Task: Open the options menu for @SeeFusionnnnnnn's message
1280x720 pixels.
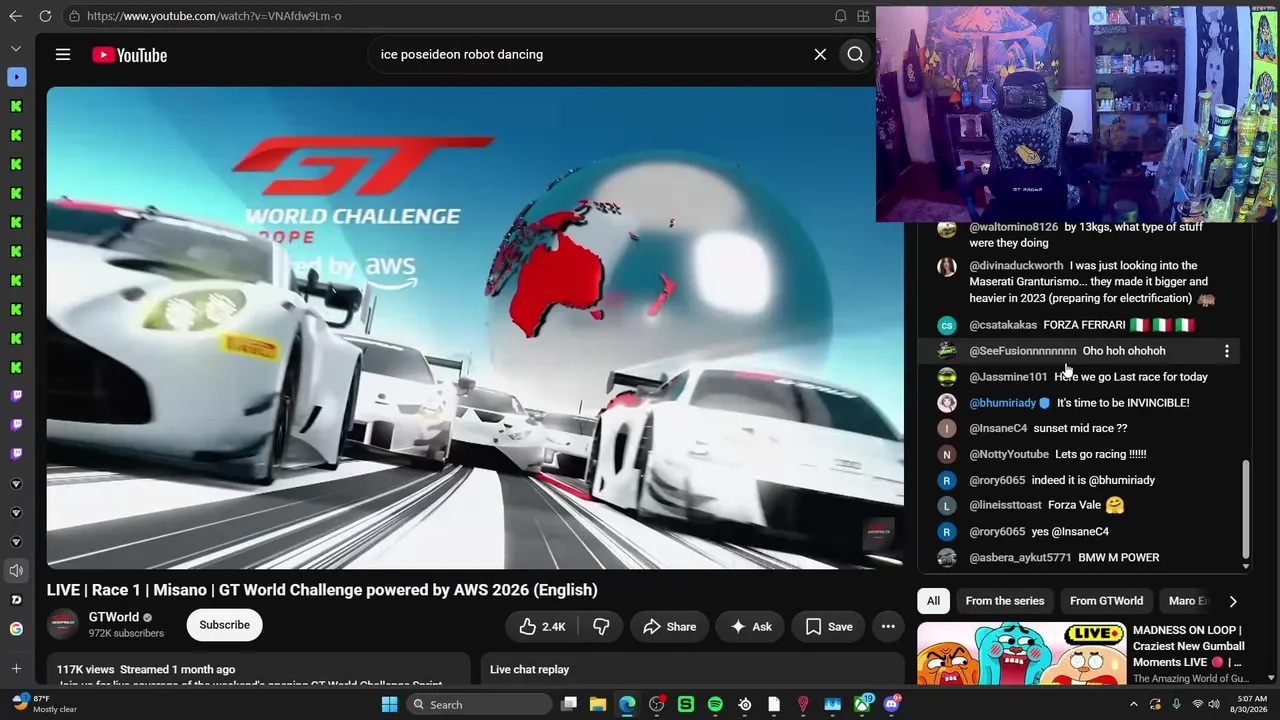Action: [1227, 351]
